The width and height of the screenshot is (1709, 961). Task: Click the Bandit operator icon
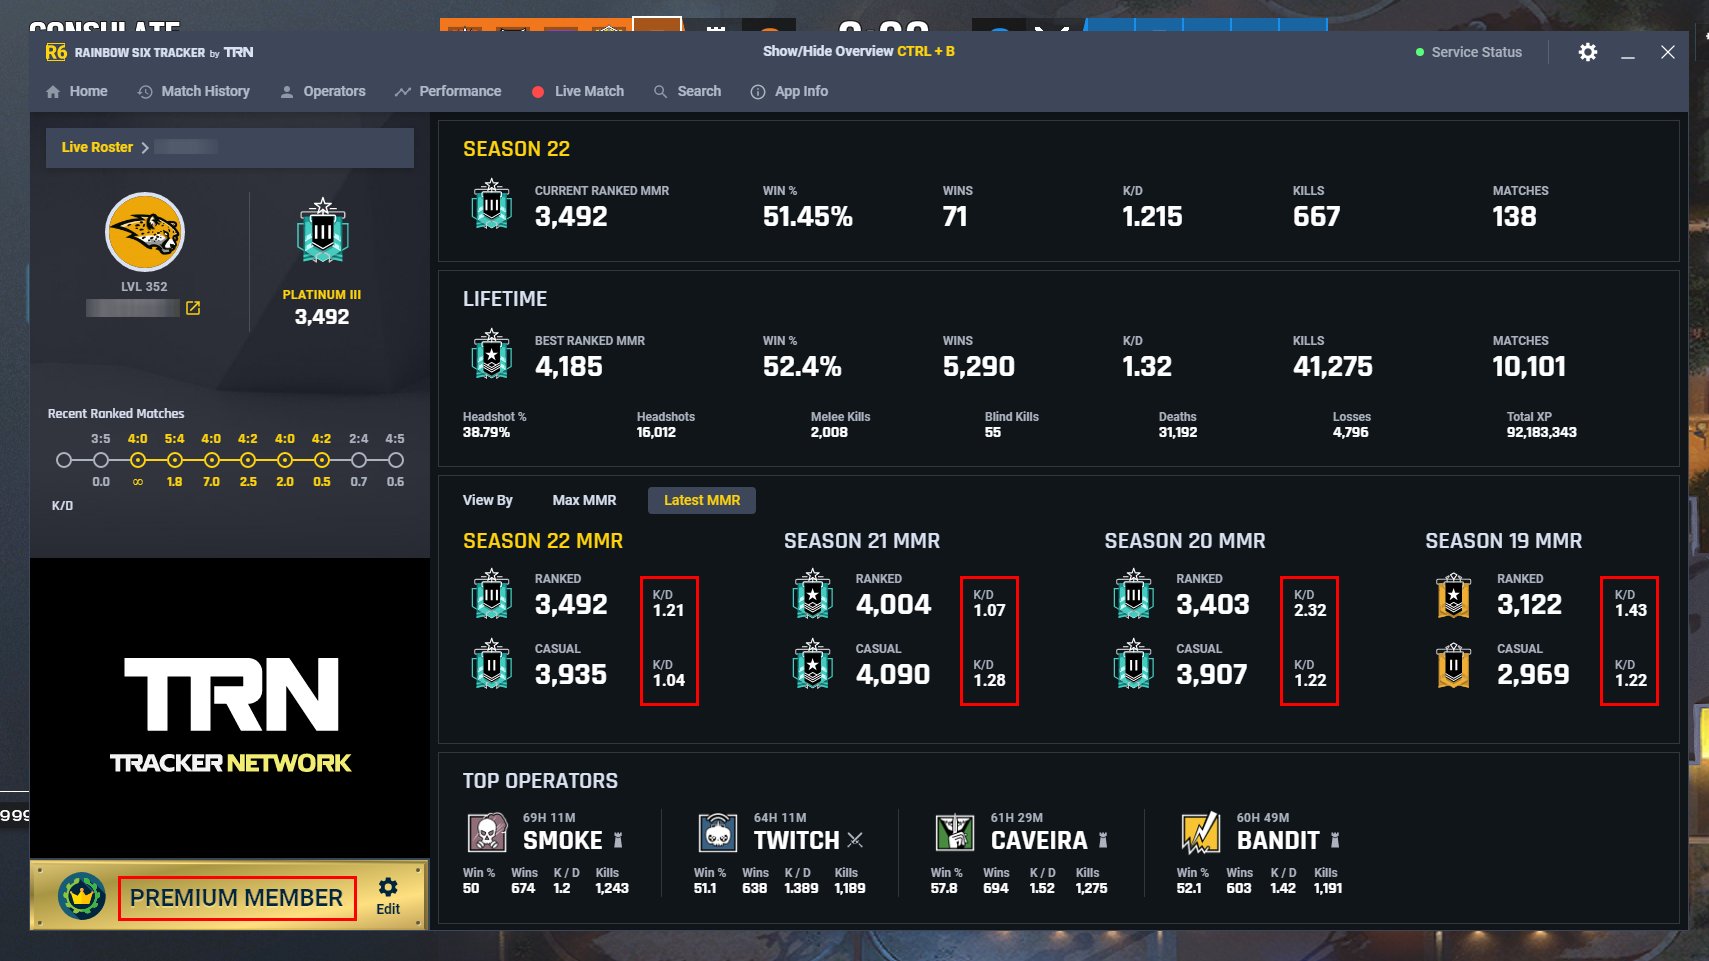coord(1200,832)
